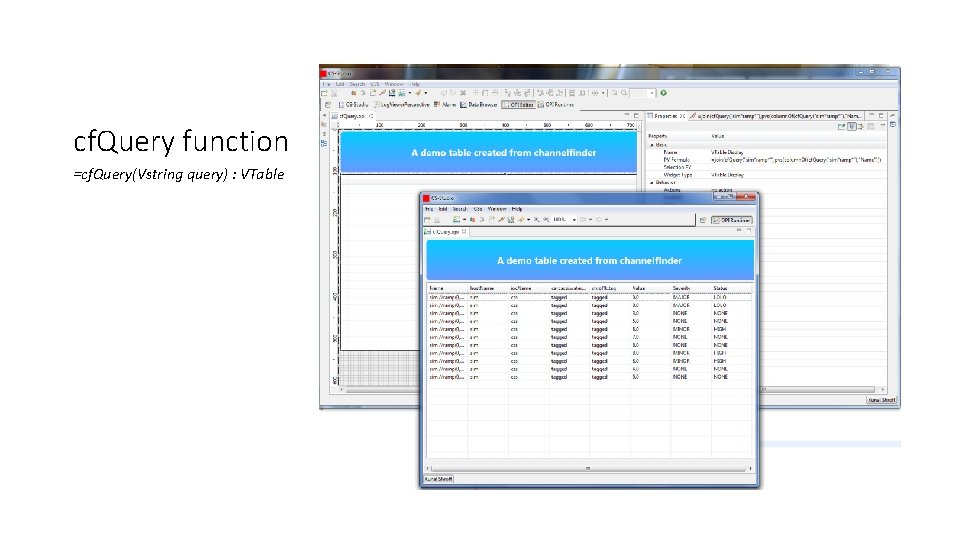Click hostName column header in runtime table
Viewport: 960px width, 540px height.
coord(488,288)
